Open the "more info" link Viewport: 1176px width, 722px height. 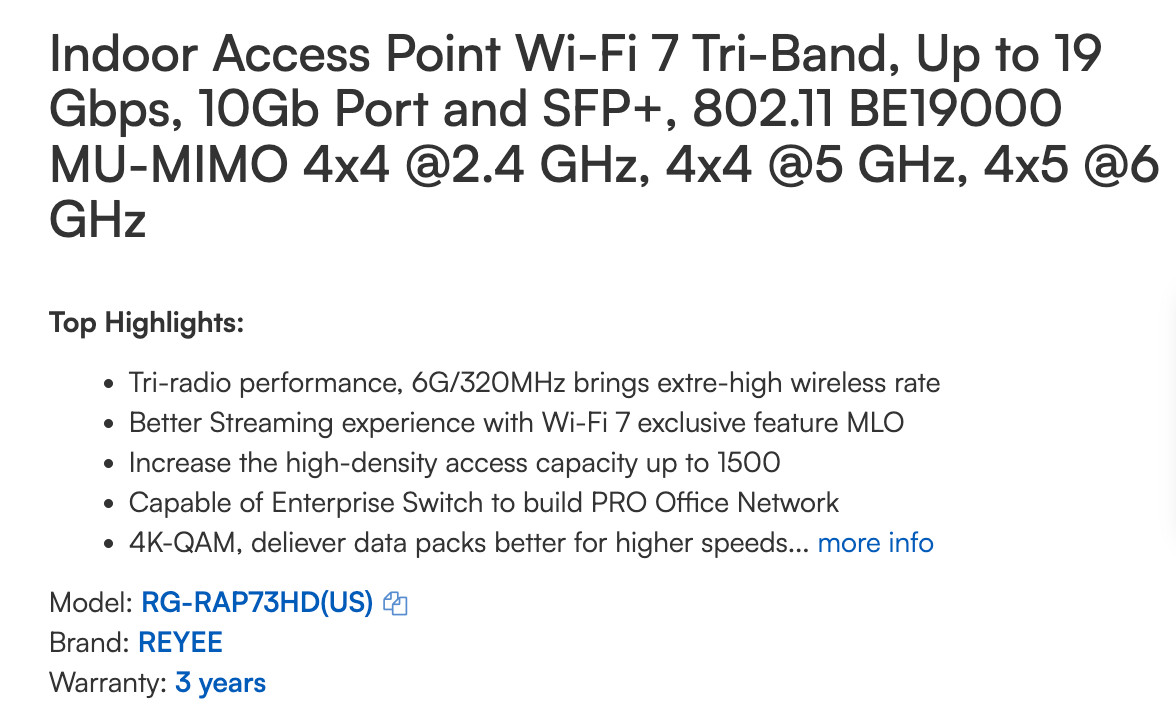pyautogui.click(x=875, y=543)
